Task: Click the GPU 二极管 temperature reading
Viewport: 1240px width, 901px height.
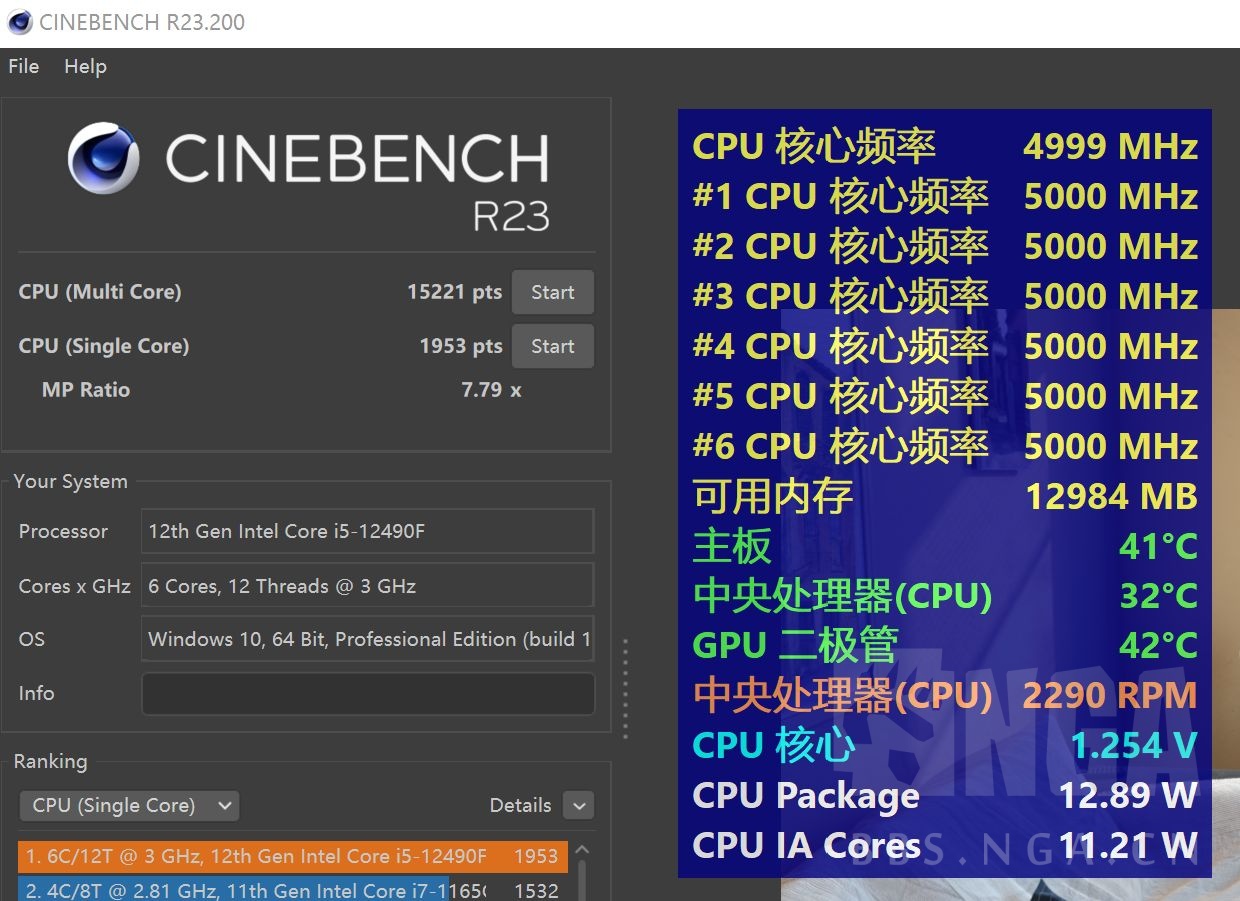Action: pos(1157,646)
